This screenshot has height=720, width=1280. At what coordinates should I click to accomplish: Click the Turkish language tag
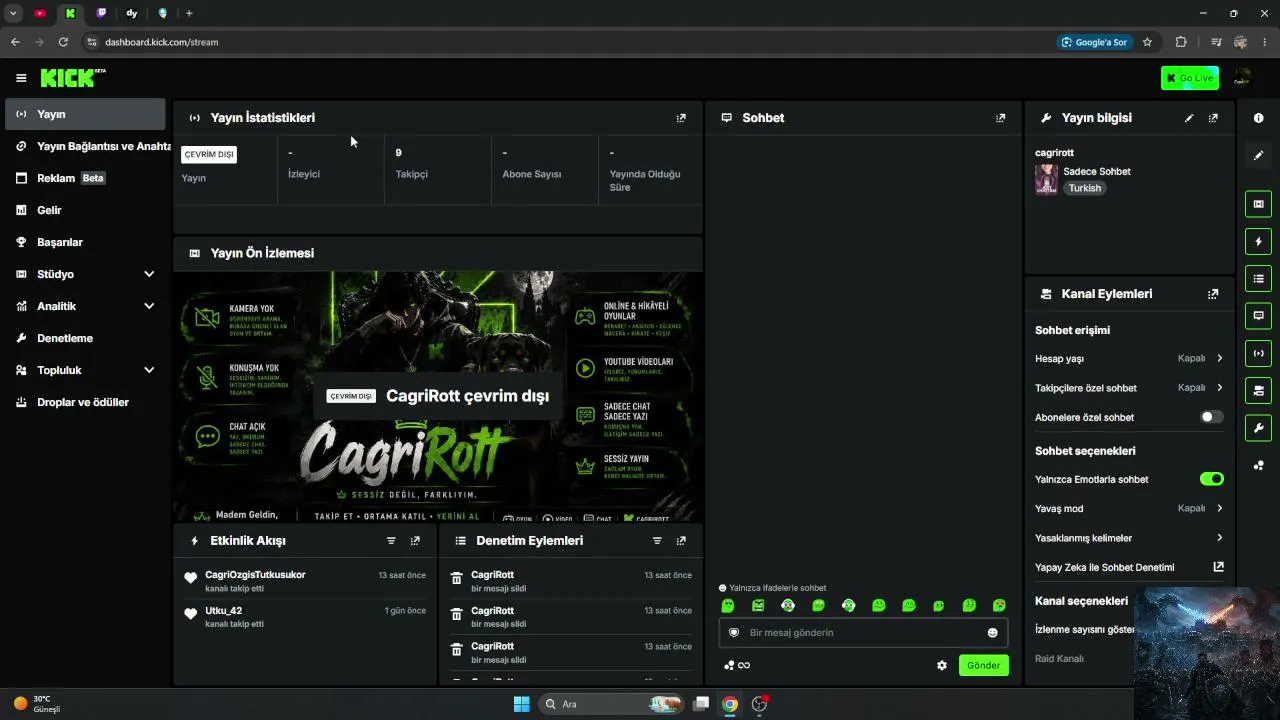(1084, 188)
